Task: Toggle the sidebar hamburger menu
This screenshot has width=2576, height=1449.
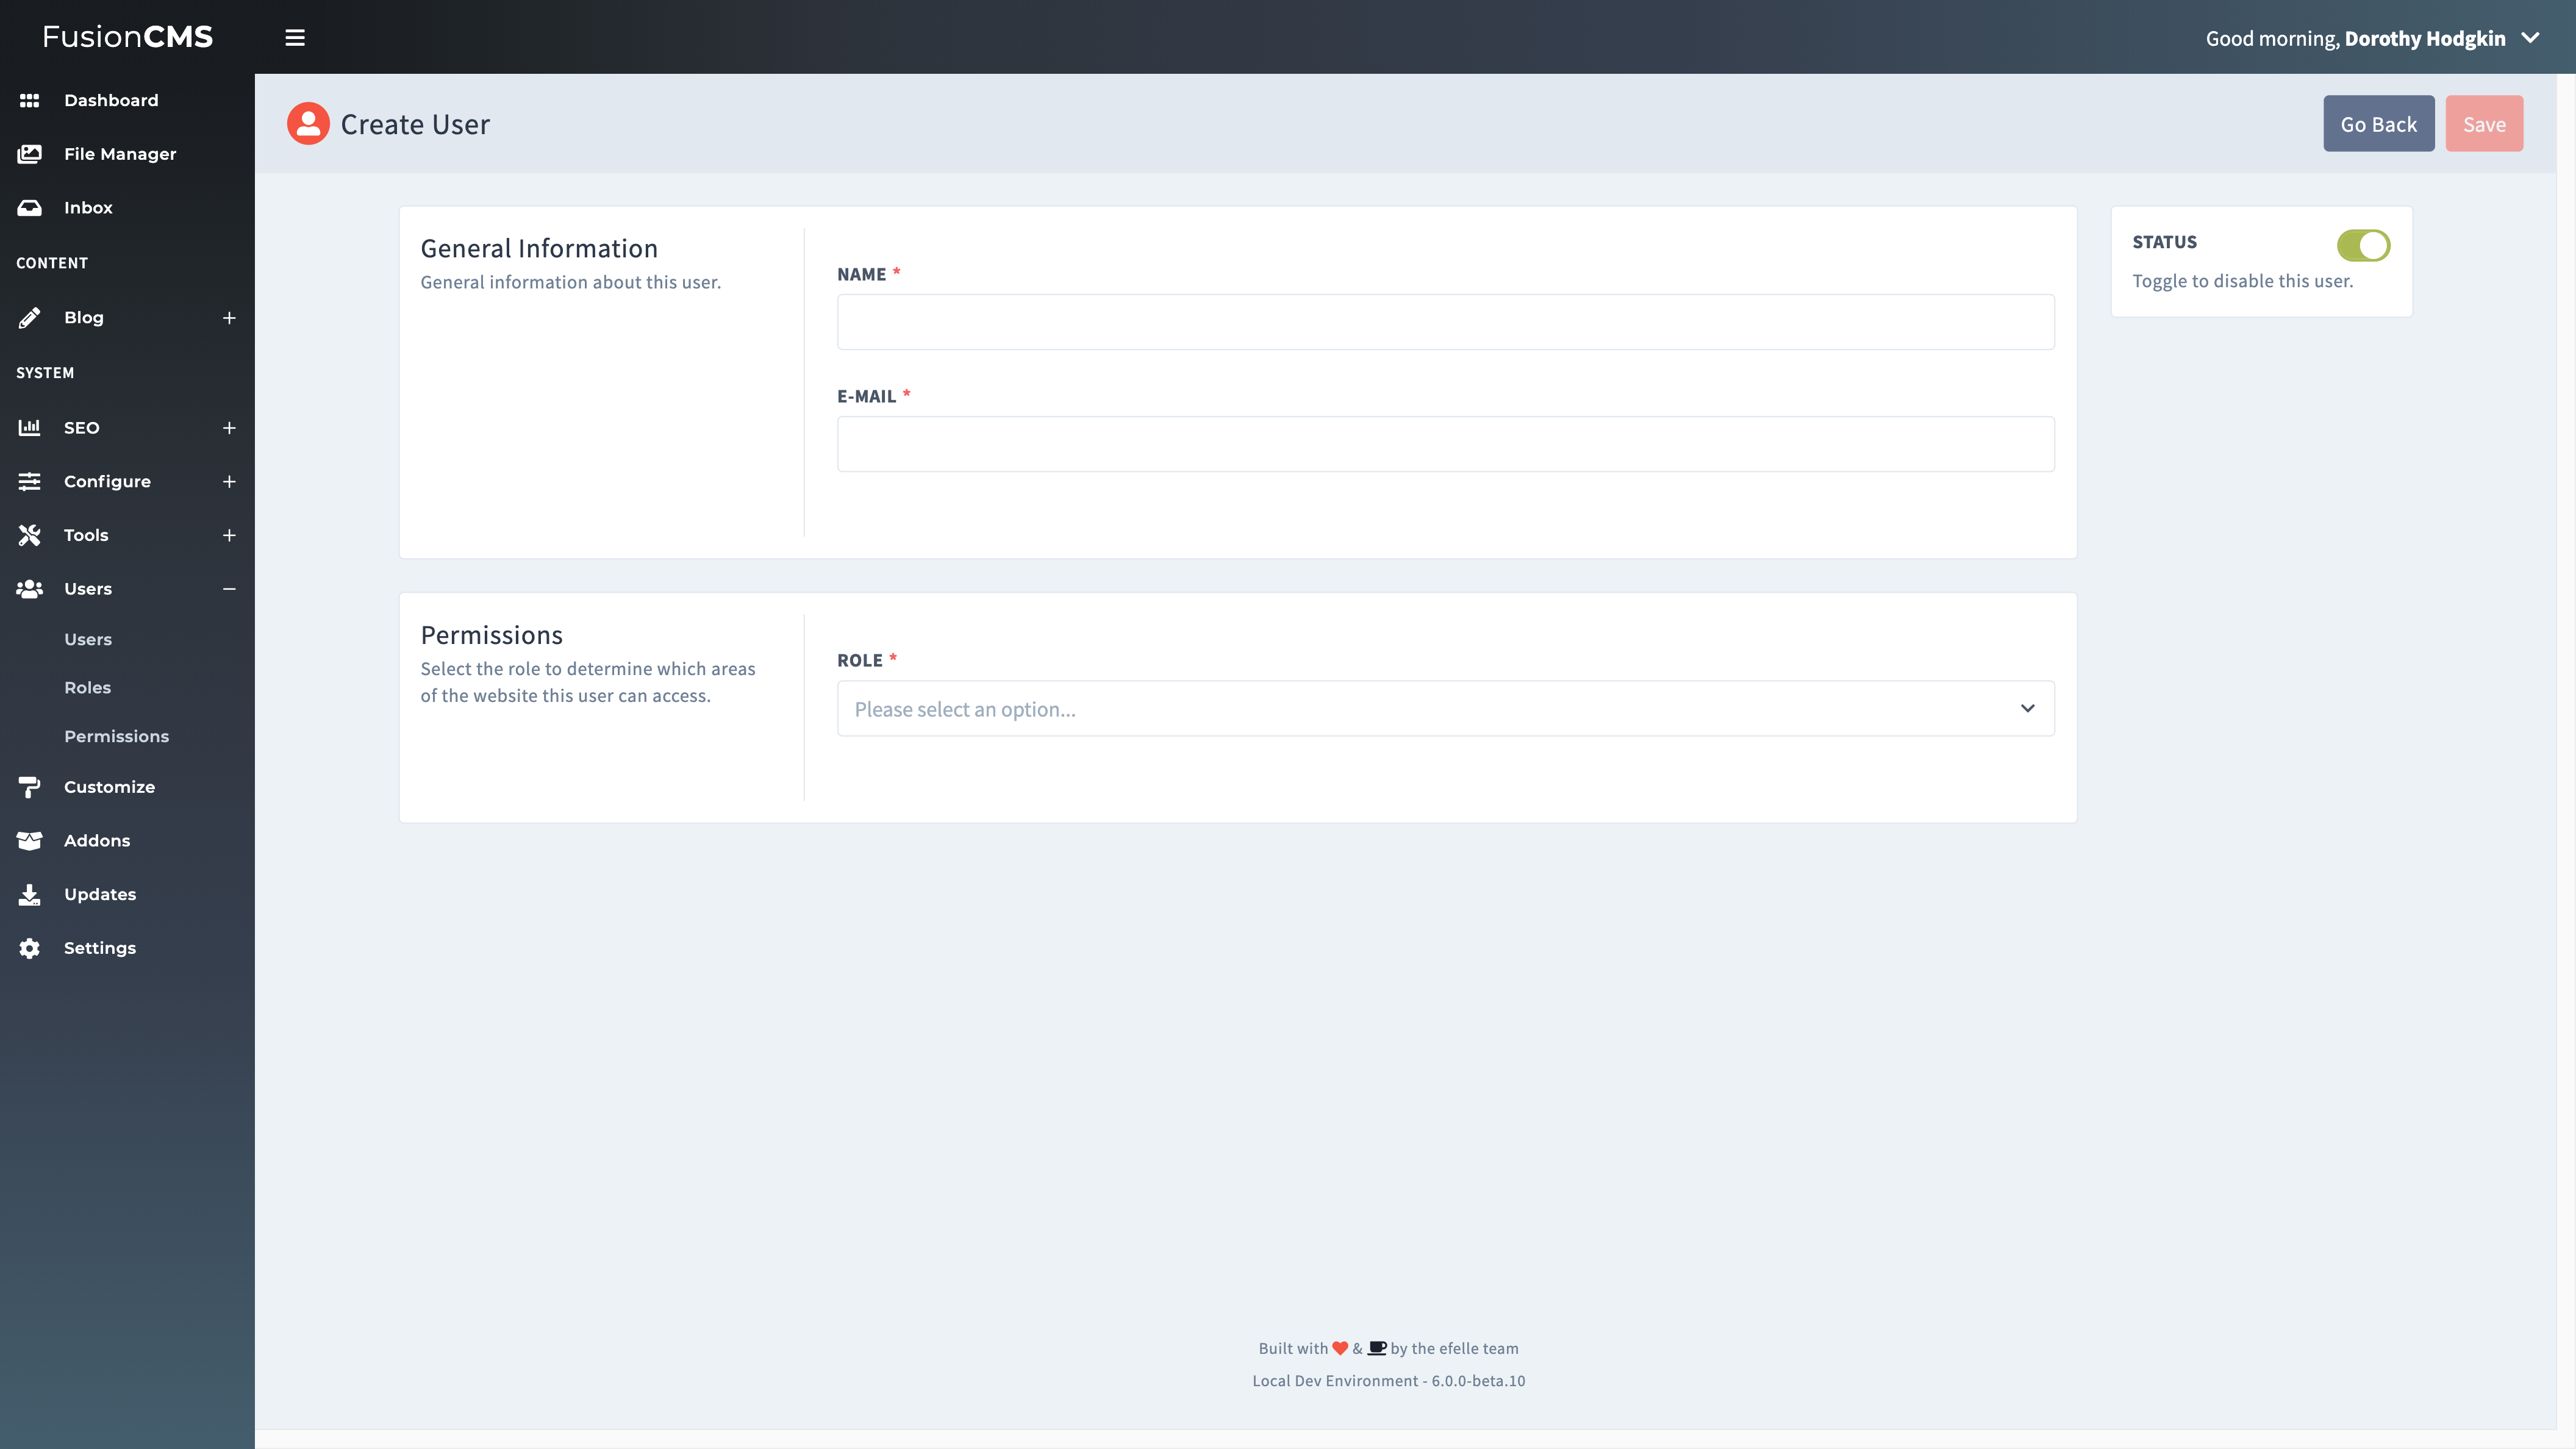Action: coord(295,37)
